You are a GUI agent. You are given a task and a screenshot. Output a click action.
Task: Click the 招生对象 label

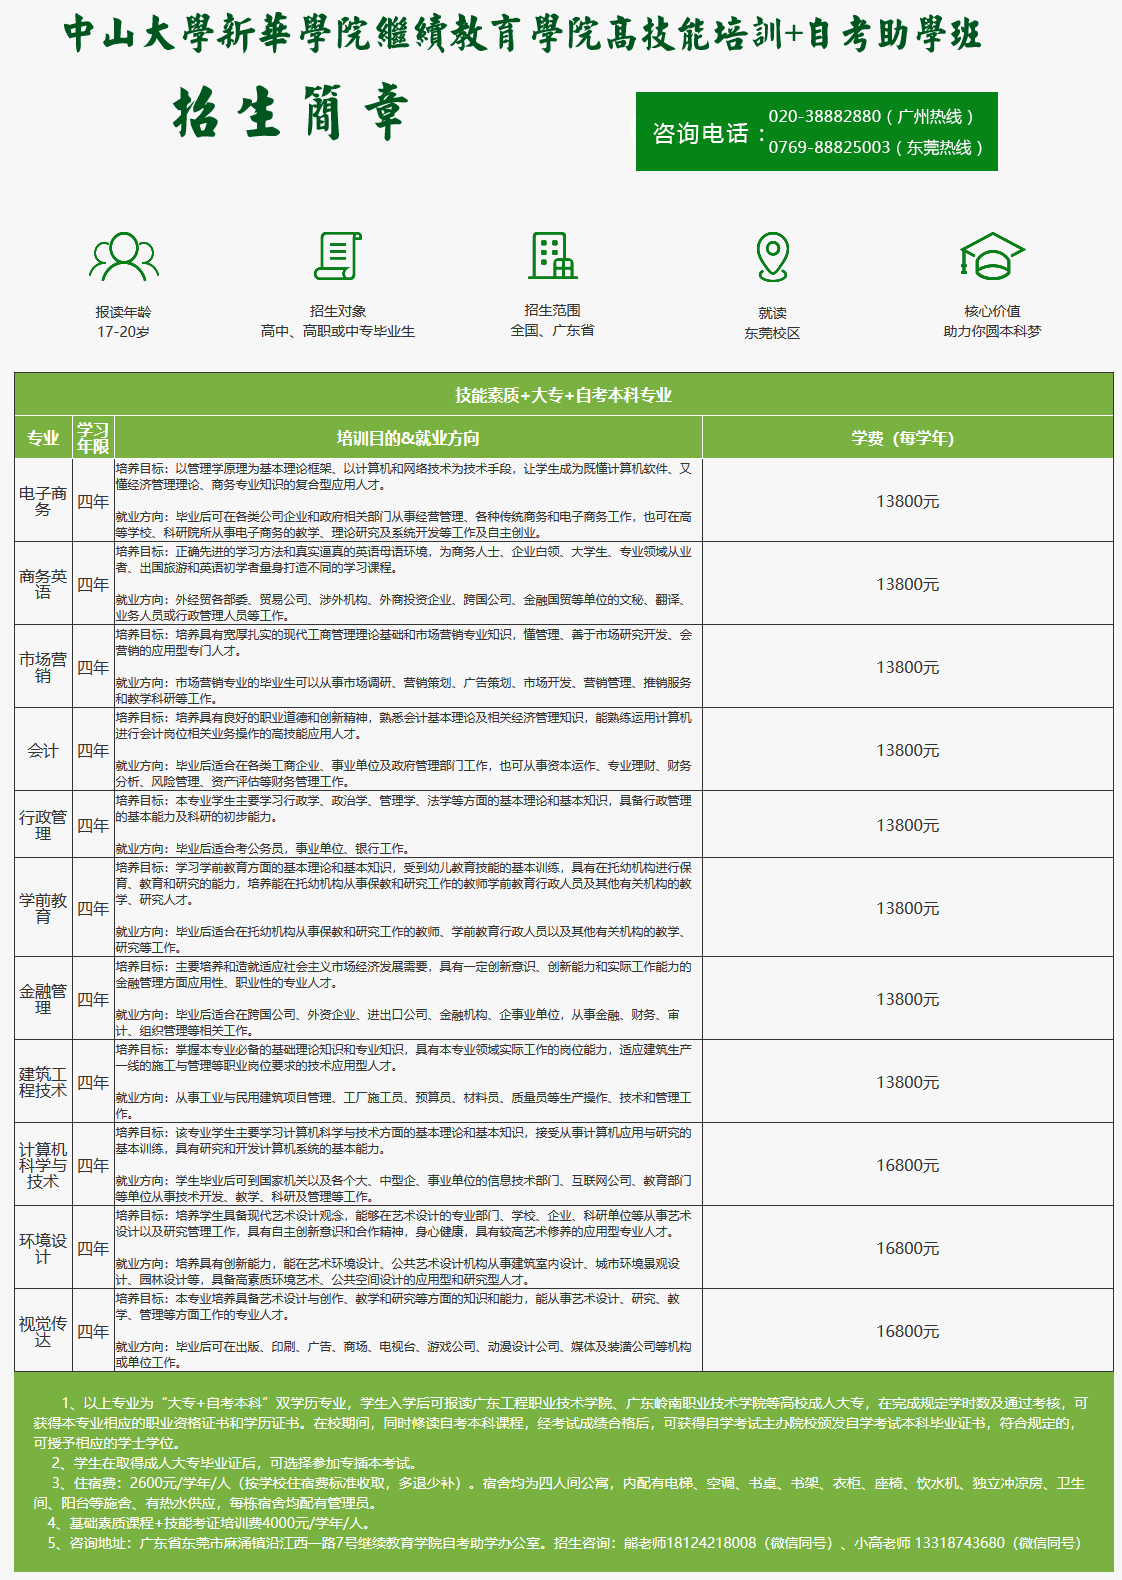338,311
